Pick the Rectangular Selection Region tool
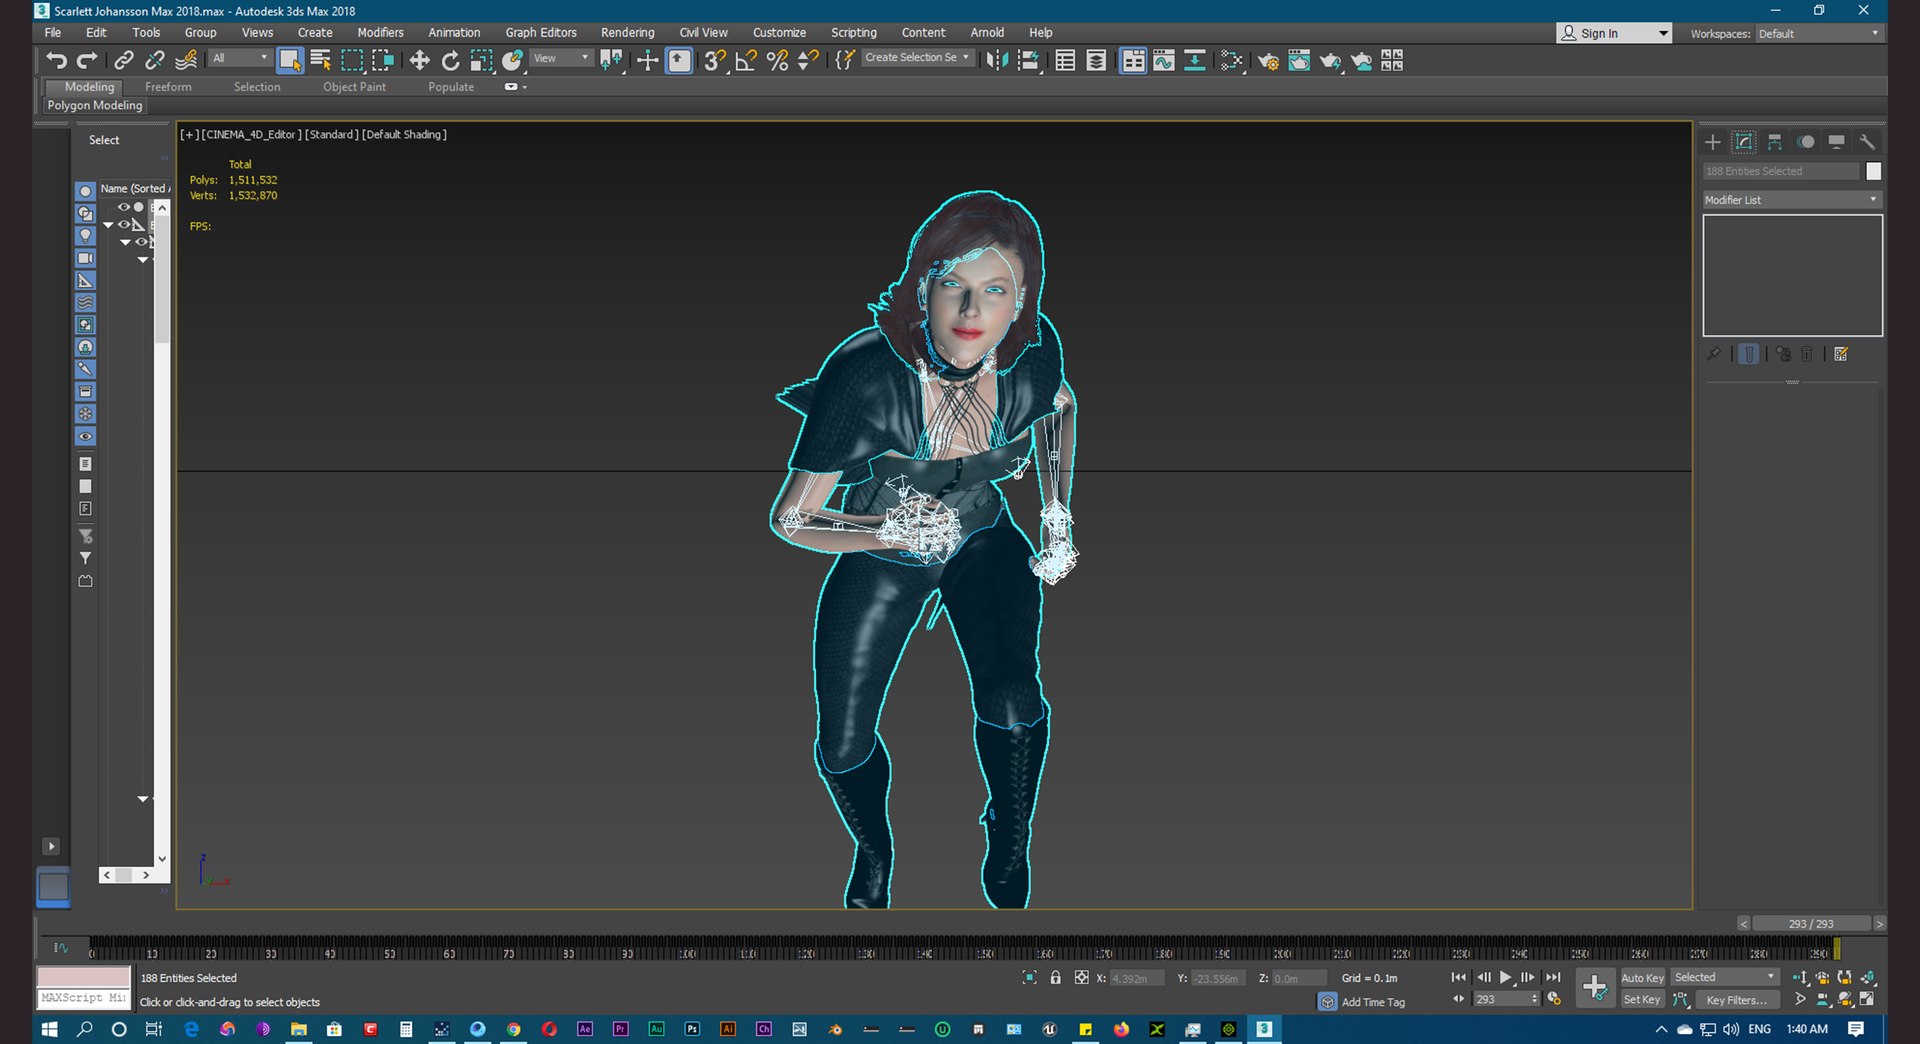The width and height of the screenshot is (1920, 1044). coord(352,61)
